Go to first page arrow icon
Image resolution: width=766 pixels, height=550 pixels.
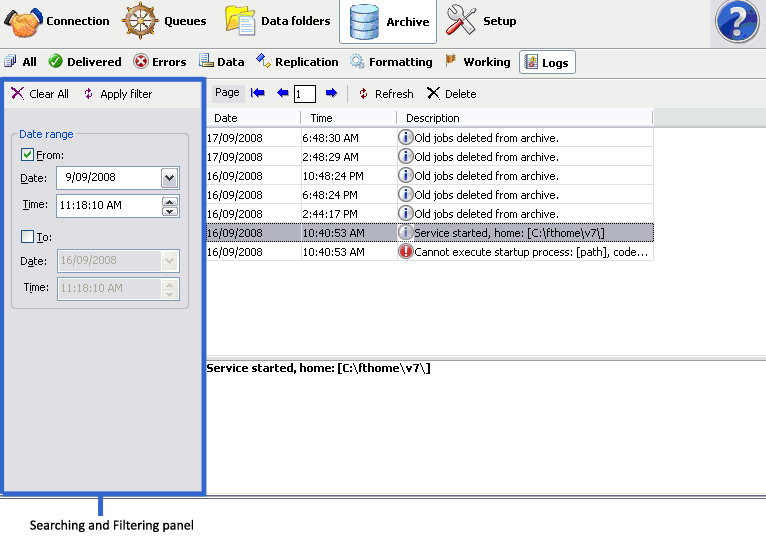pos(258,93)
